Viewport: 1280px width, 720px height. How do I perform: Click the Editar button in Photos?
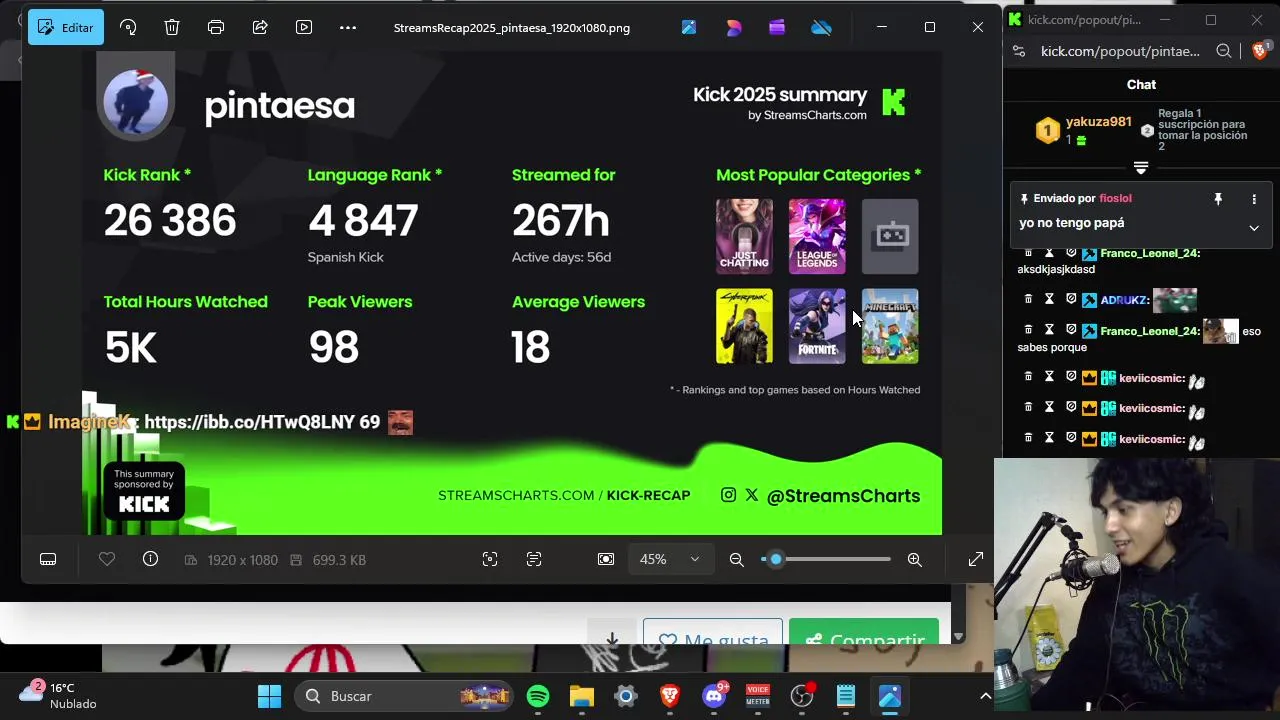tap(66, 27)
